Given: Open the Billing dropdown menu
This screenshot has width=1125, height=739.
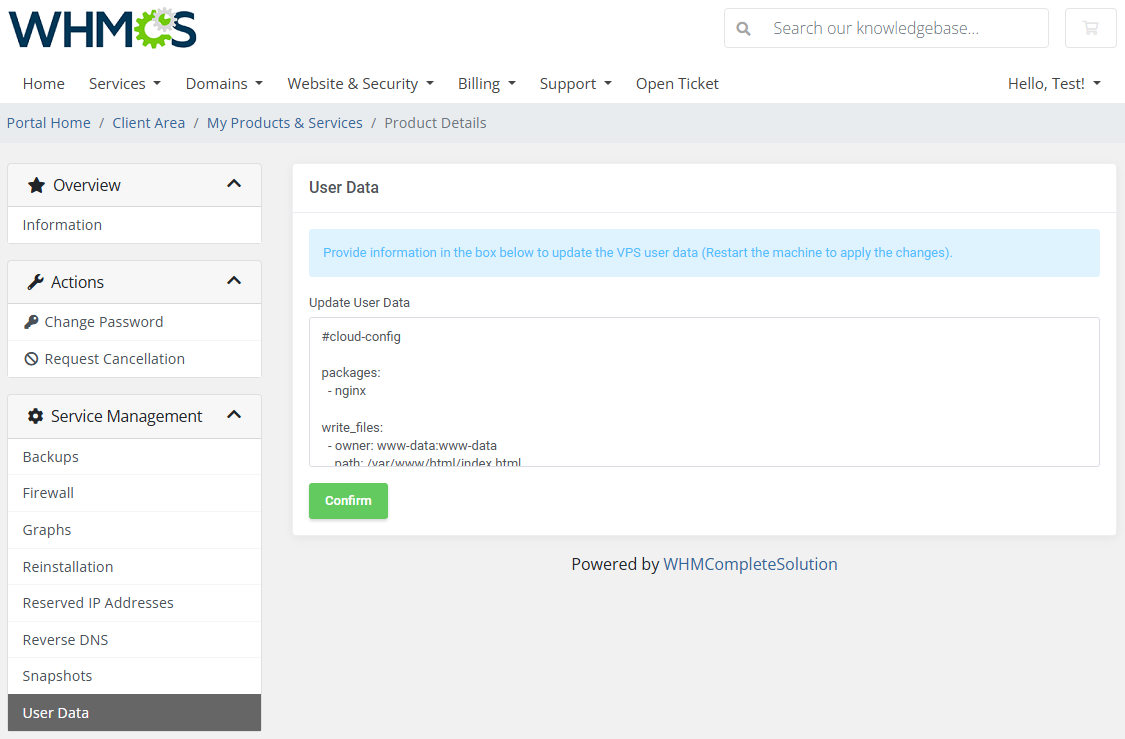Looking at the screenshot, I should coord(486,84).
